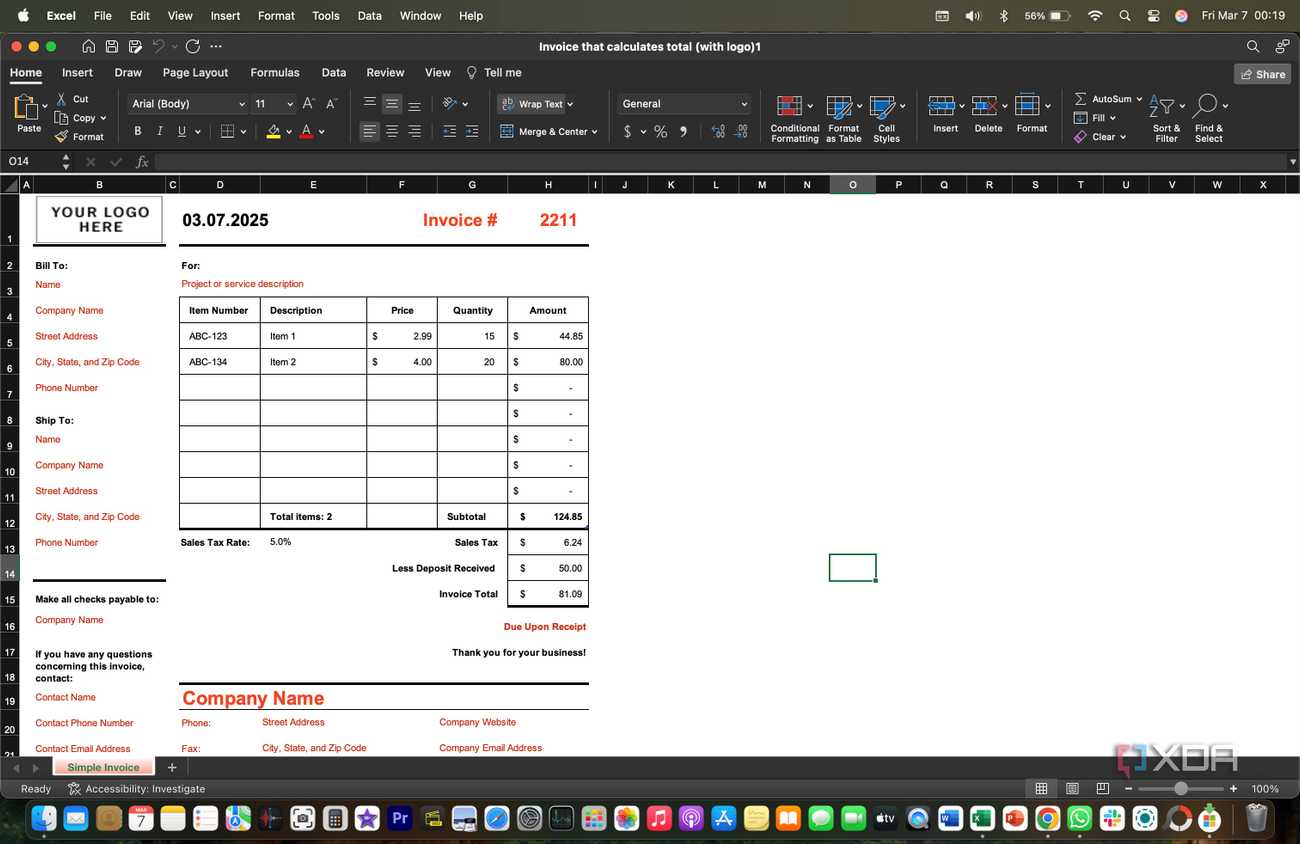Viewport: 1300px width, 844px height.
Task: Apply cell borders icon
Action: [227, 131]
